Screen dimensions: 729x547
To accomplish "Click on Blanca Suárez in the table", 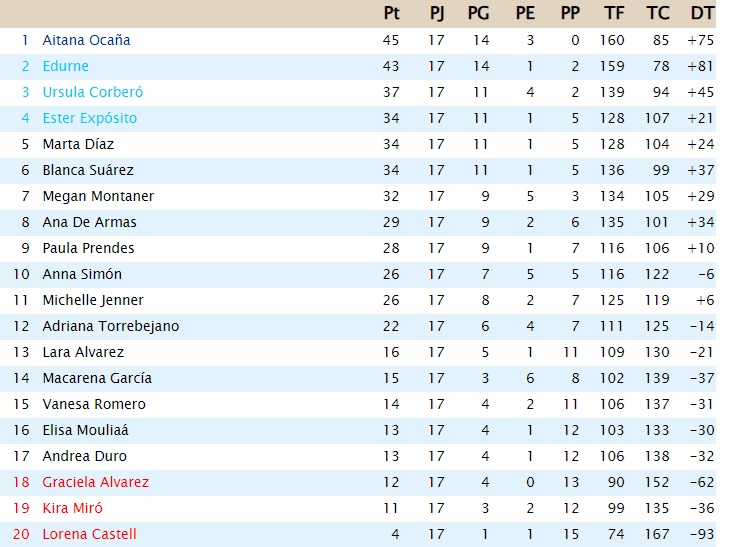I will coord(87,170).
